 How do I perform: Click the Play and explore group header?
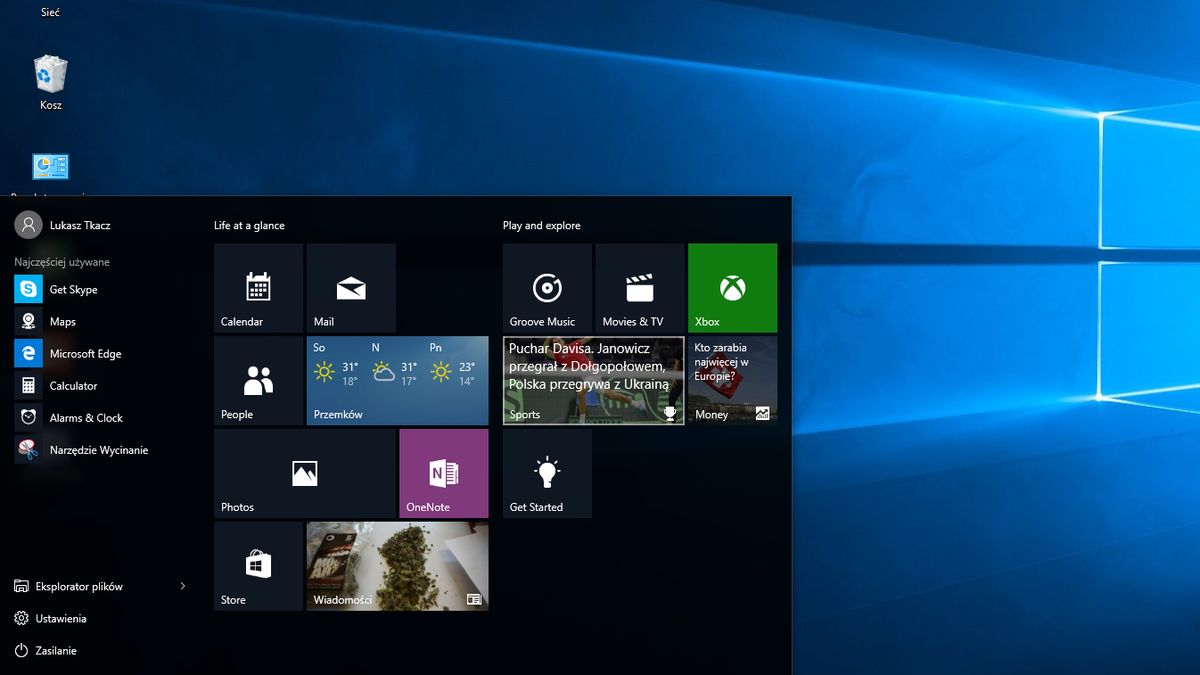(542, 226)
